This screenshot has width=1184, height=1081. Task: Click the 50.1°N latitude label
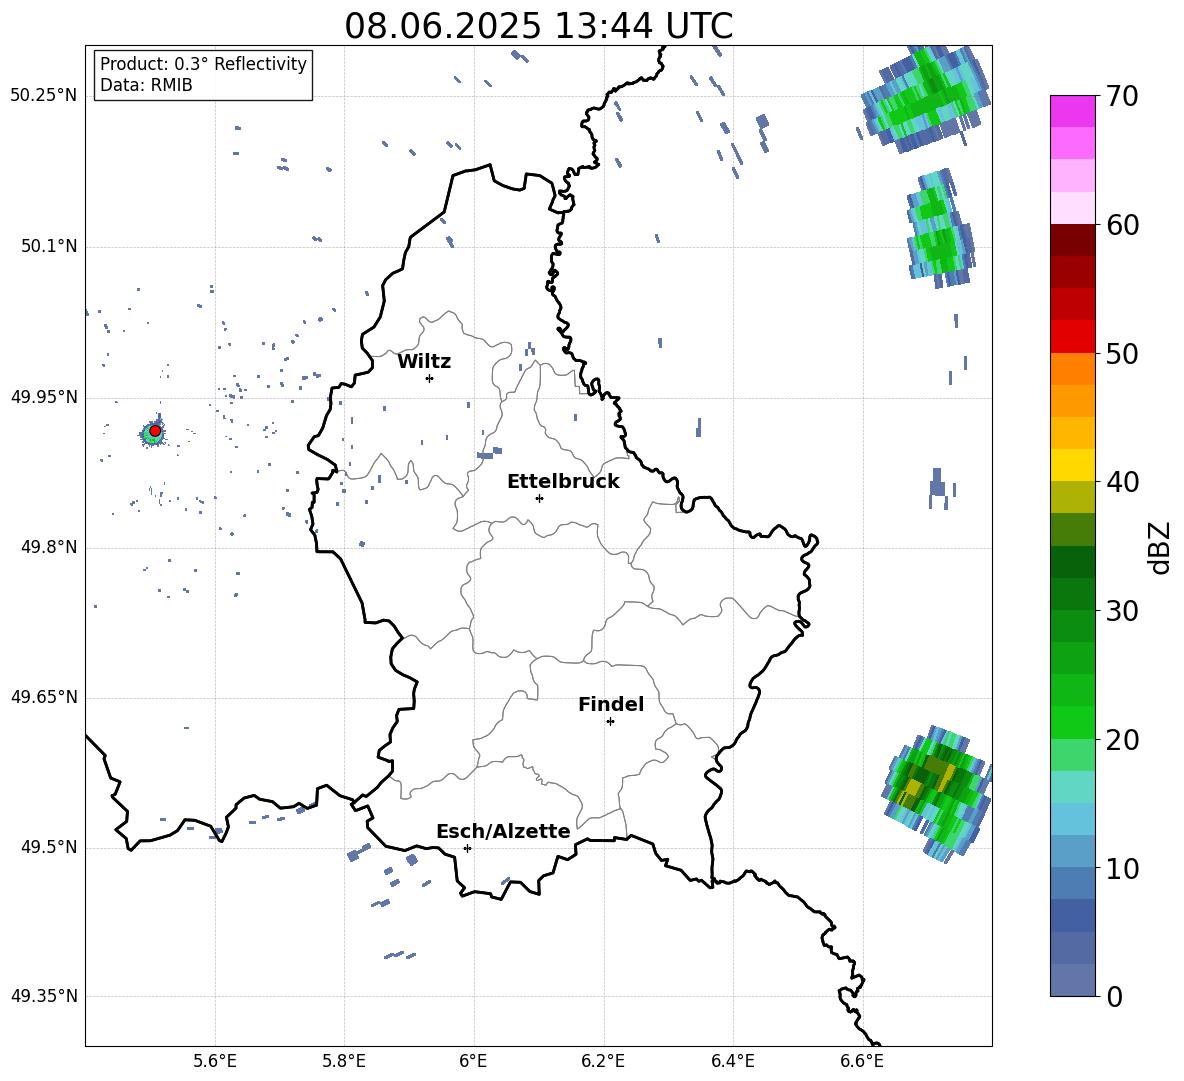(49, 246)
